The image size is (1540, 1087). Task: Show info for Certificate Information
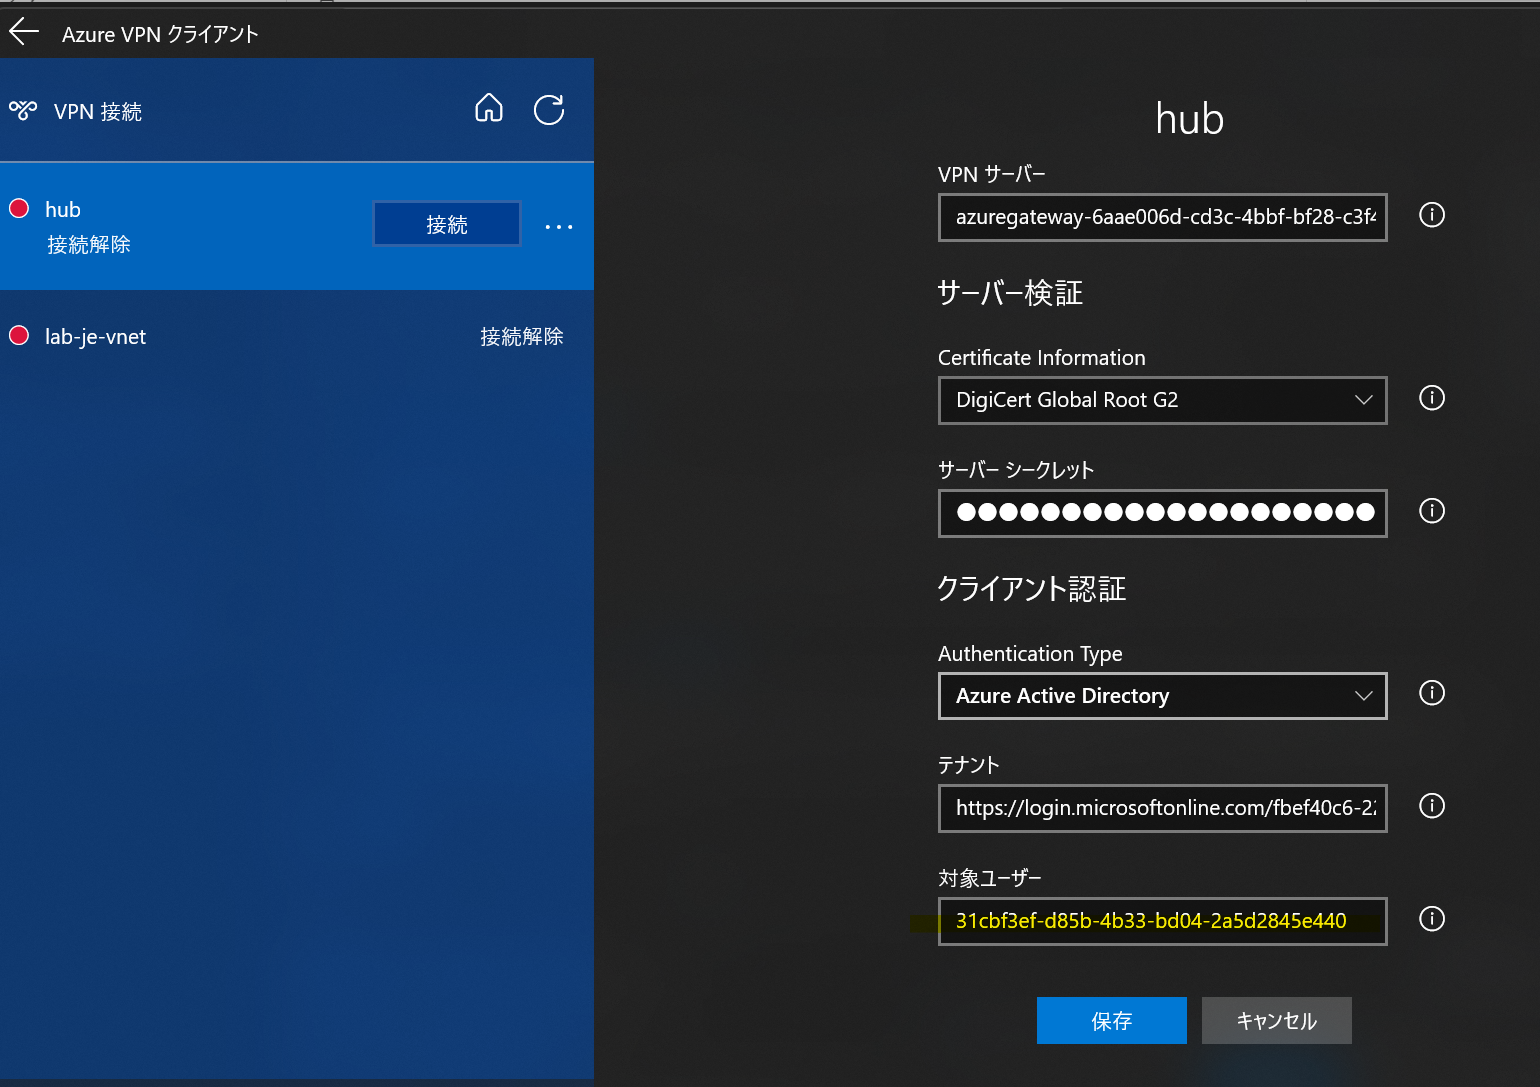click(1432, 398)
